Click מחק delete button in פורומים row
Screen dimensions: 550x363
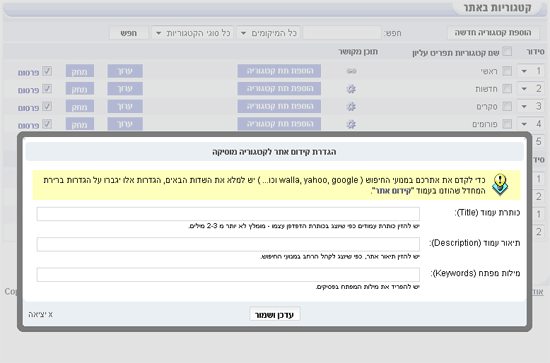(x=80, y=124)
